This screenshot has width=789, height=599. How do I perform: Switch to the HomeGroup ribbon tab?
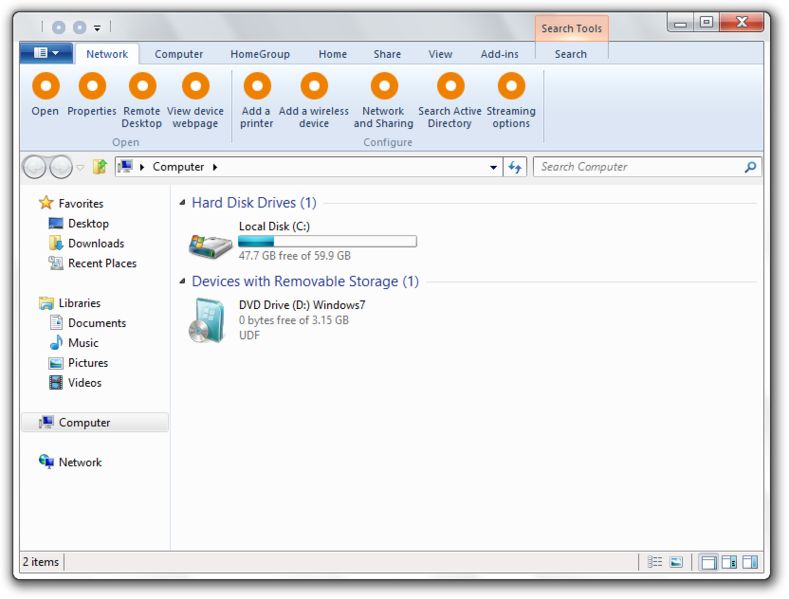(x=260, y=54)
